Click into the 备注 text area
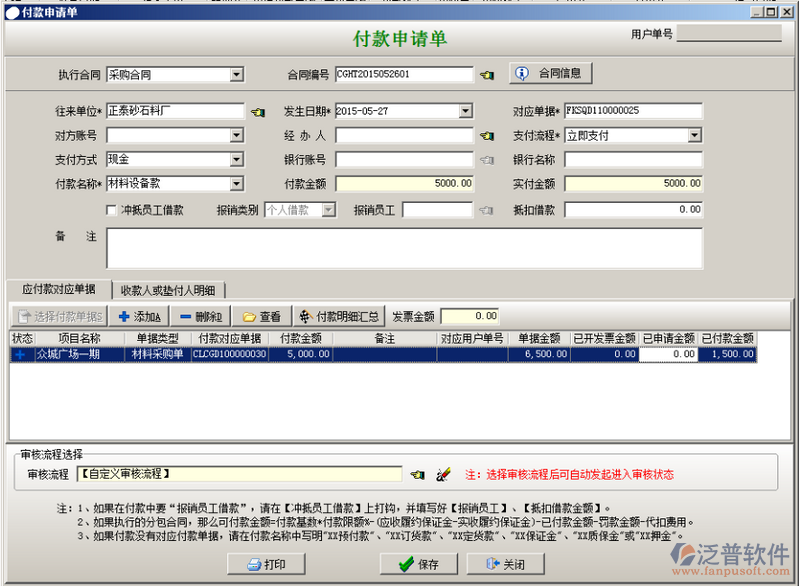Image resolution: width=800 pixels, height=587 pixels. coord(404,248)
